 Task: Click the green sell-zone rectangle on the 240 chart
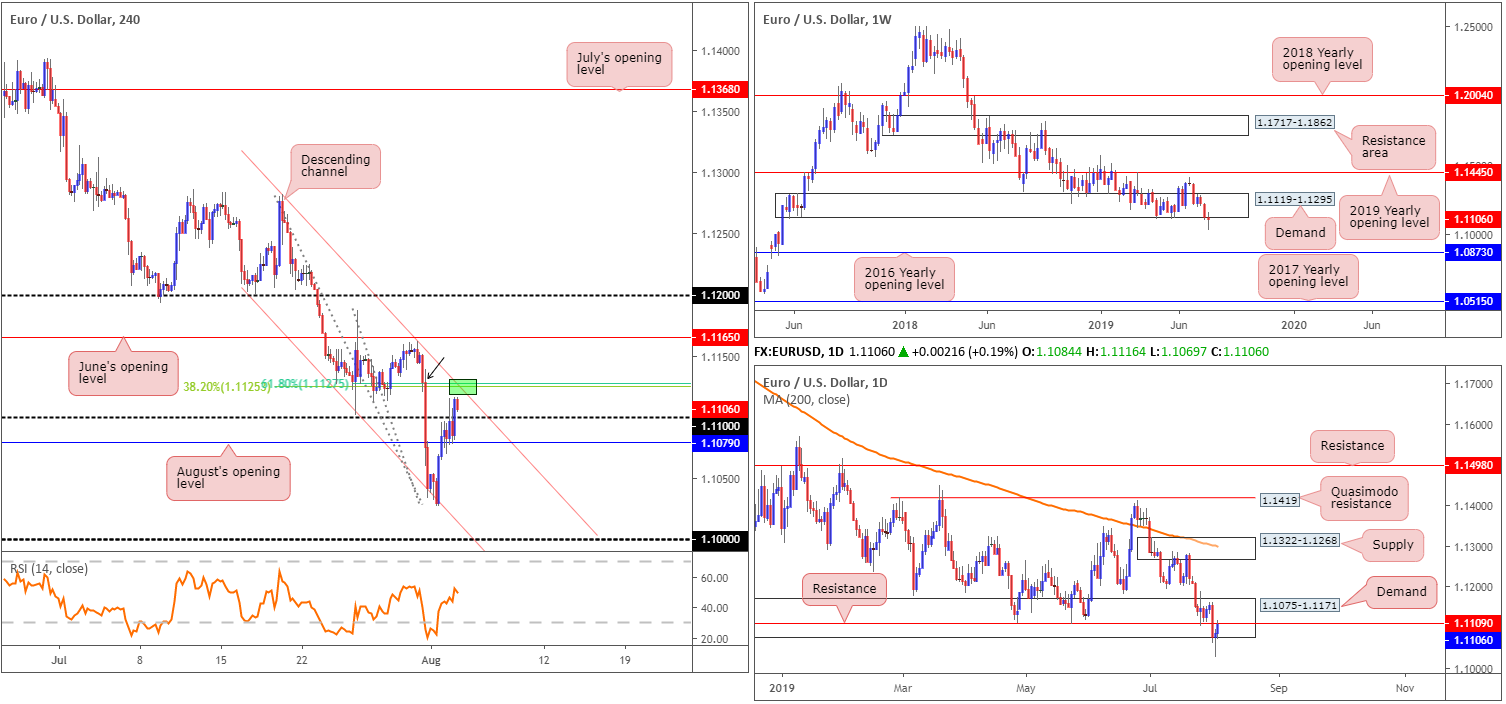click(463, 386)
